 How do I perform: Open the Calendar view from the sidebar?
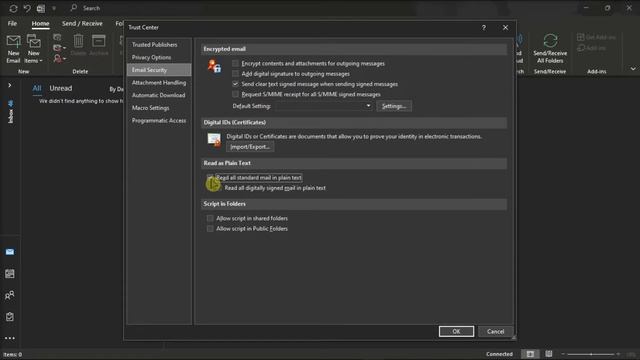point(10,273)
